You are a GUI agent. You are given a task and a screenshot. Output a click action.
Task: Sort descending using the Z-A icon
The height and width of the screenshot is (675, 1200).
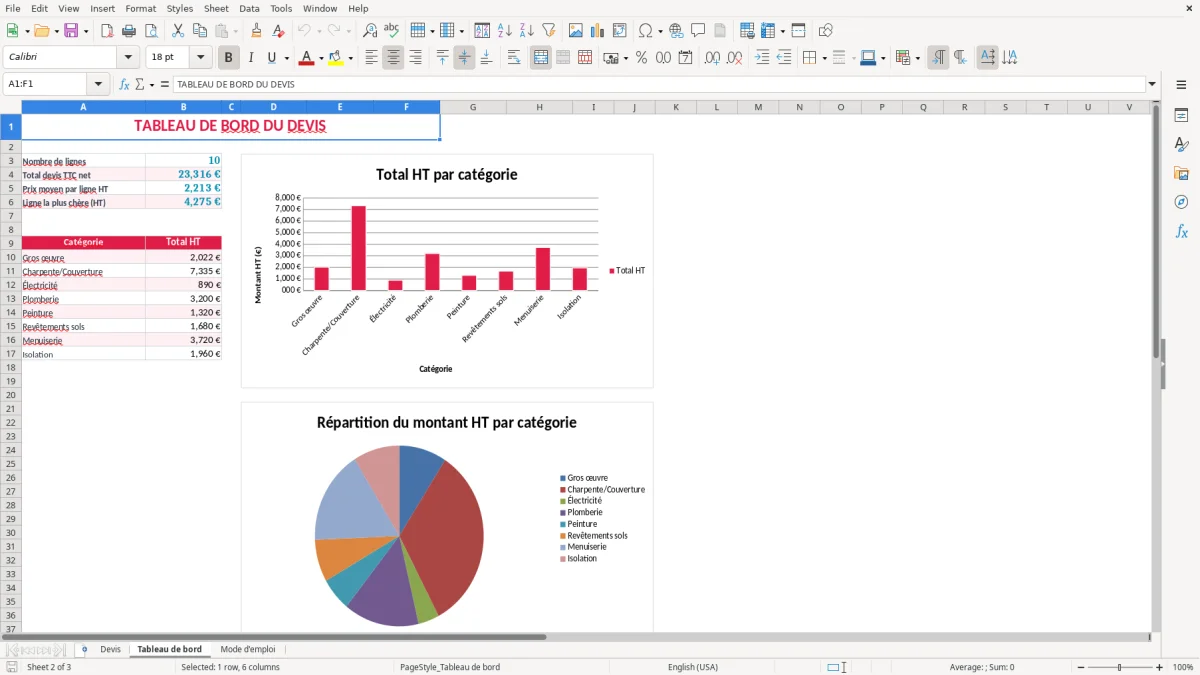(x=527, y=31)
